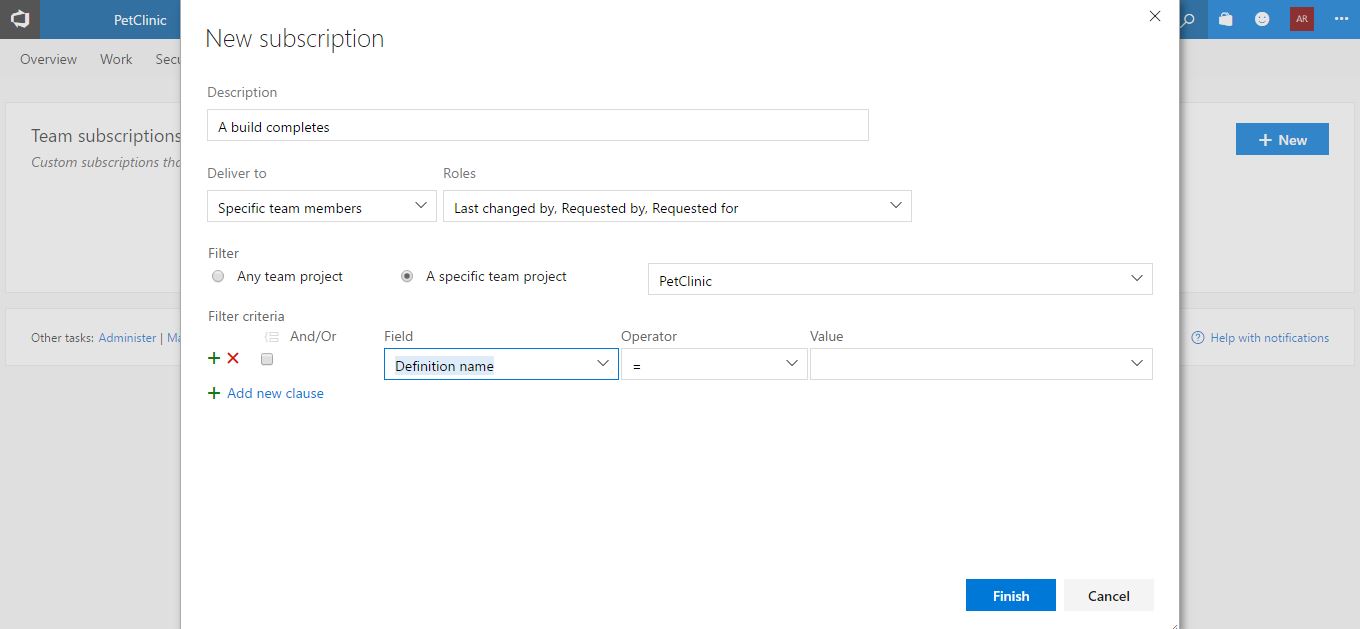Screen dimensions: 1360x629
Task: Check the clause grouping checkbox
Action: [267, 359]
